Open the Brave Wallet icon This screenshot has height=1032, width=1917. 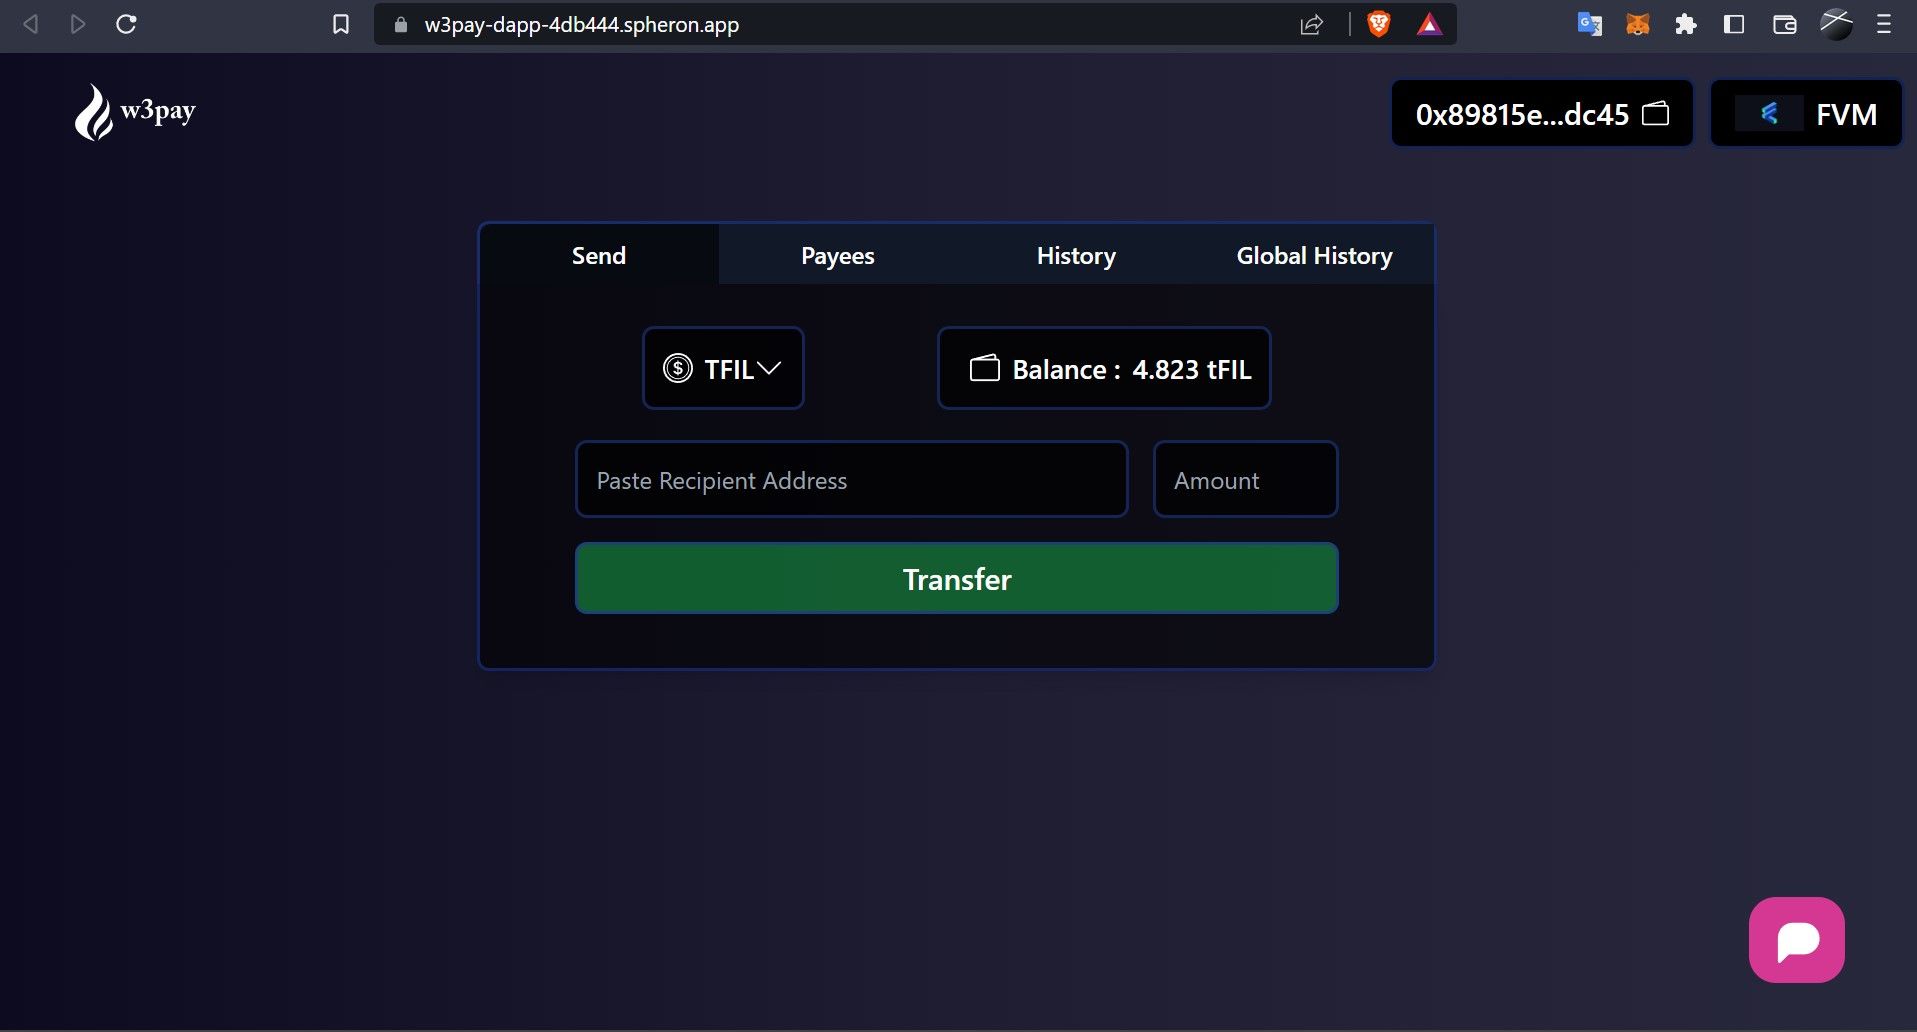(1785, 24)
